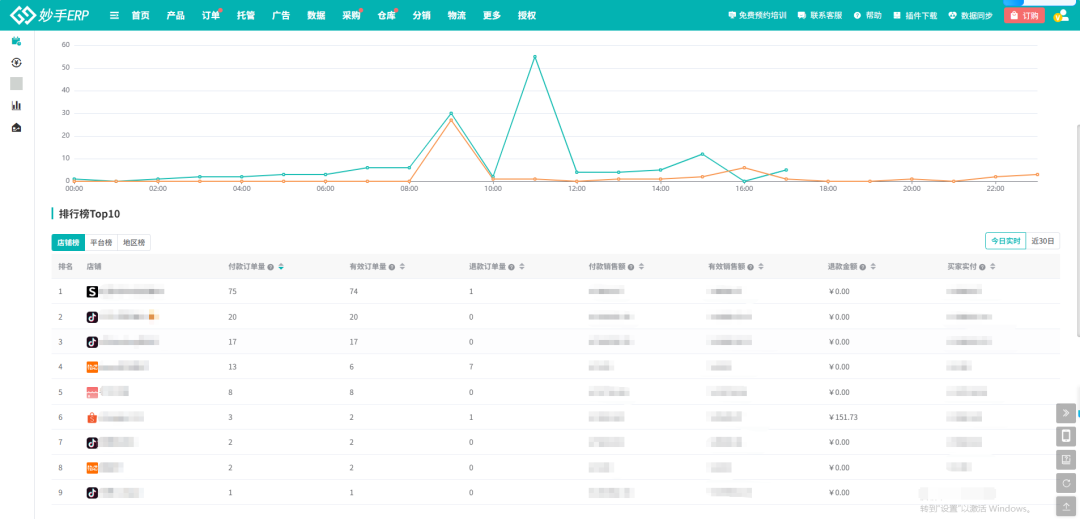Select the 地区榜 ranking tab

click(x=134, y=242)
